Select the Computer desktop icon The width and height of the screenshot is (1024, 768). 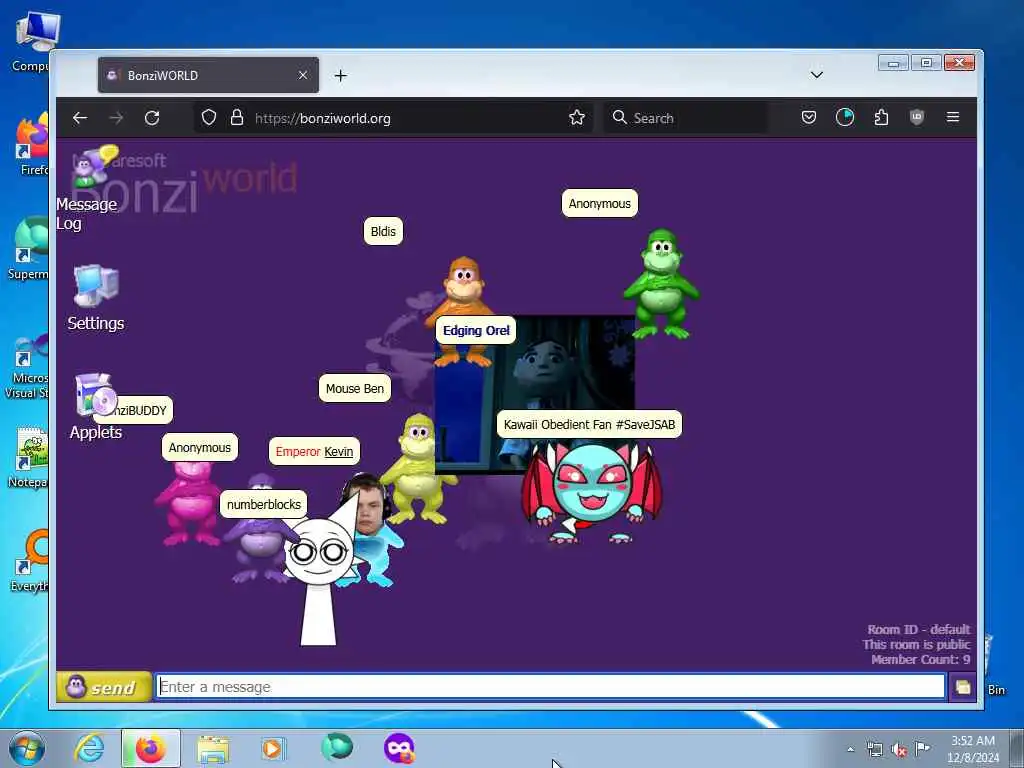click(31, 41)
